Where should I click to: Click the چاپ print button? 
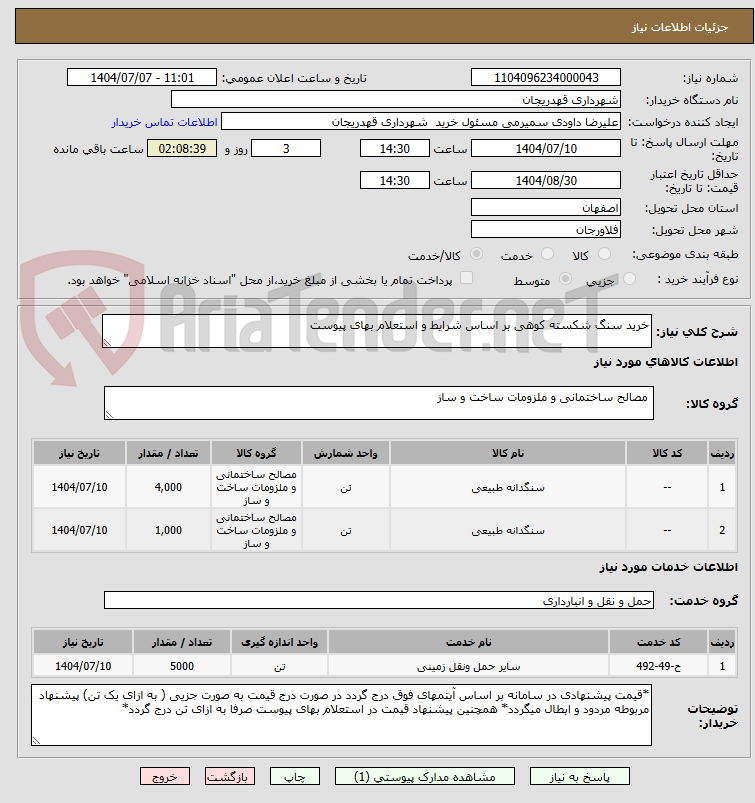(x=295, y=776)
